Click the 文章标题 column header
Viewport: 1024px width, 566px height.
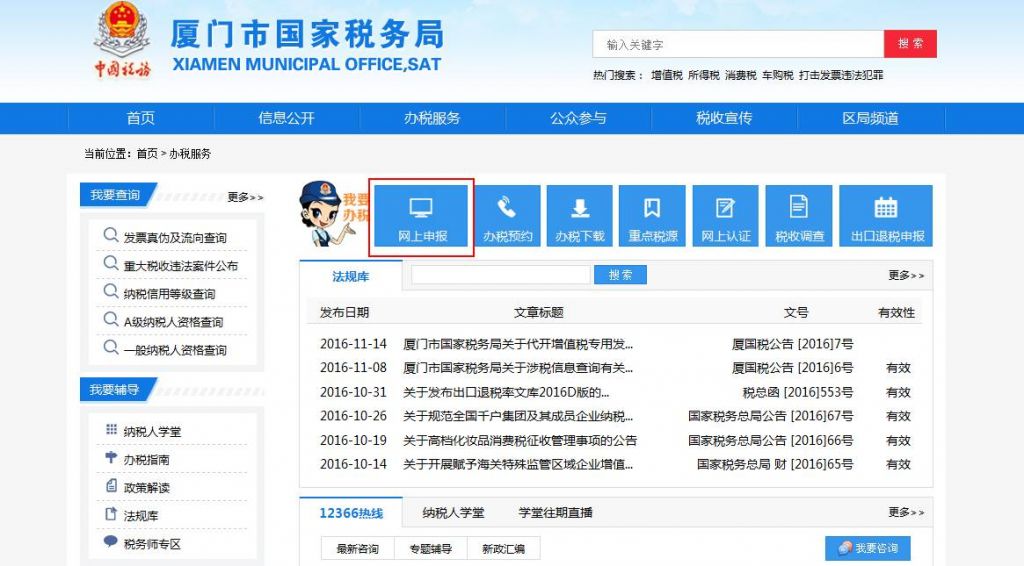pyautogui.click(x=538, y=313)
